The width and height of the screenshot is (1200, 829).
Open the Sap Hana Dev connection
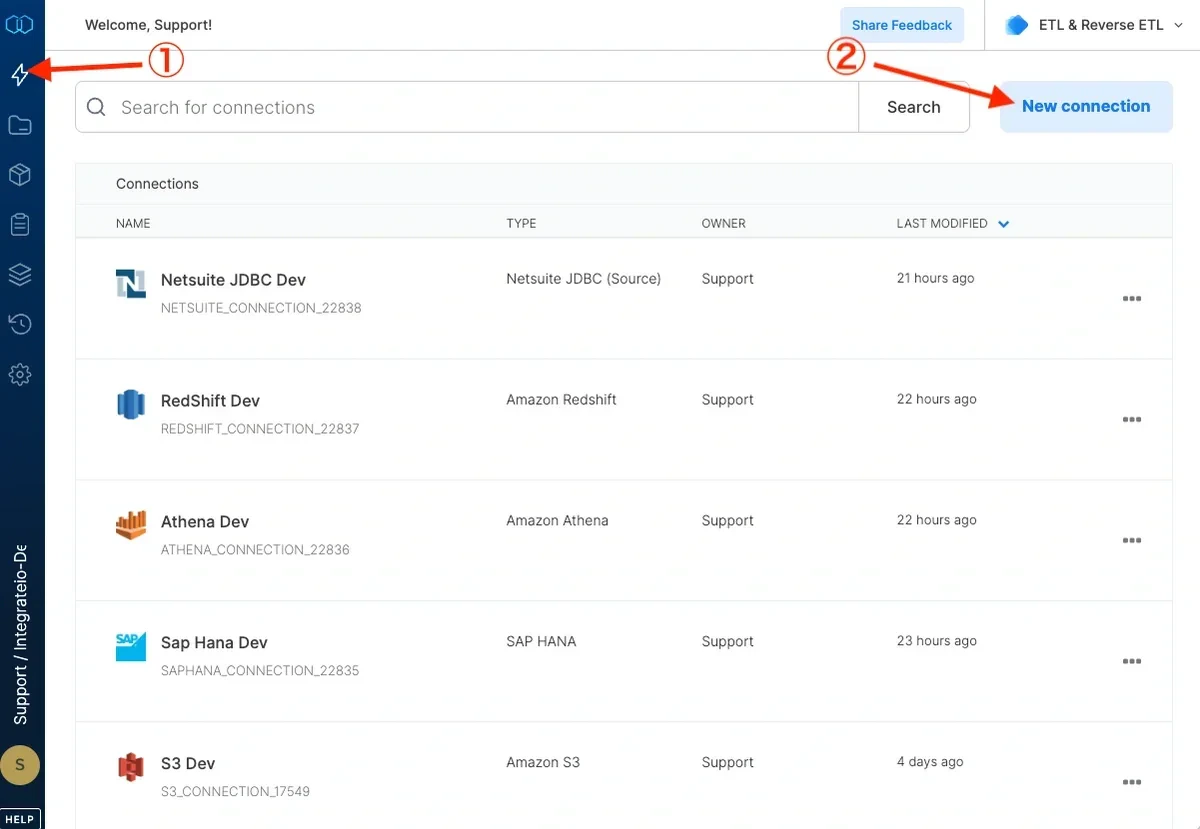(x=214, y=643)
